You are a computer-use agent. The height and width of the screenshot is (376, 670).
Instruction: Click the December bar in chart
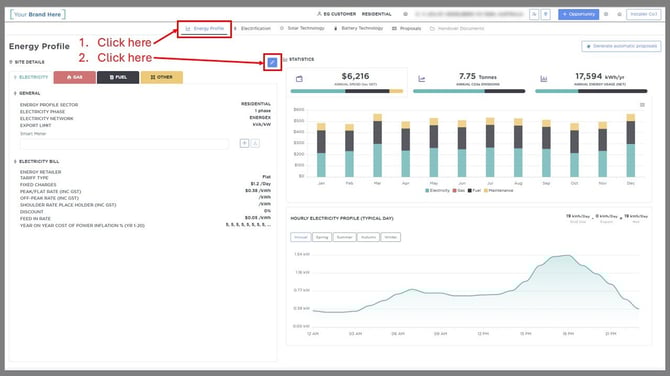631,145
